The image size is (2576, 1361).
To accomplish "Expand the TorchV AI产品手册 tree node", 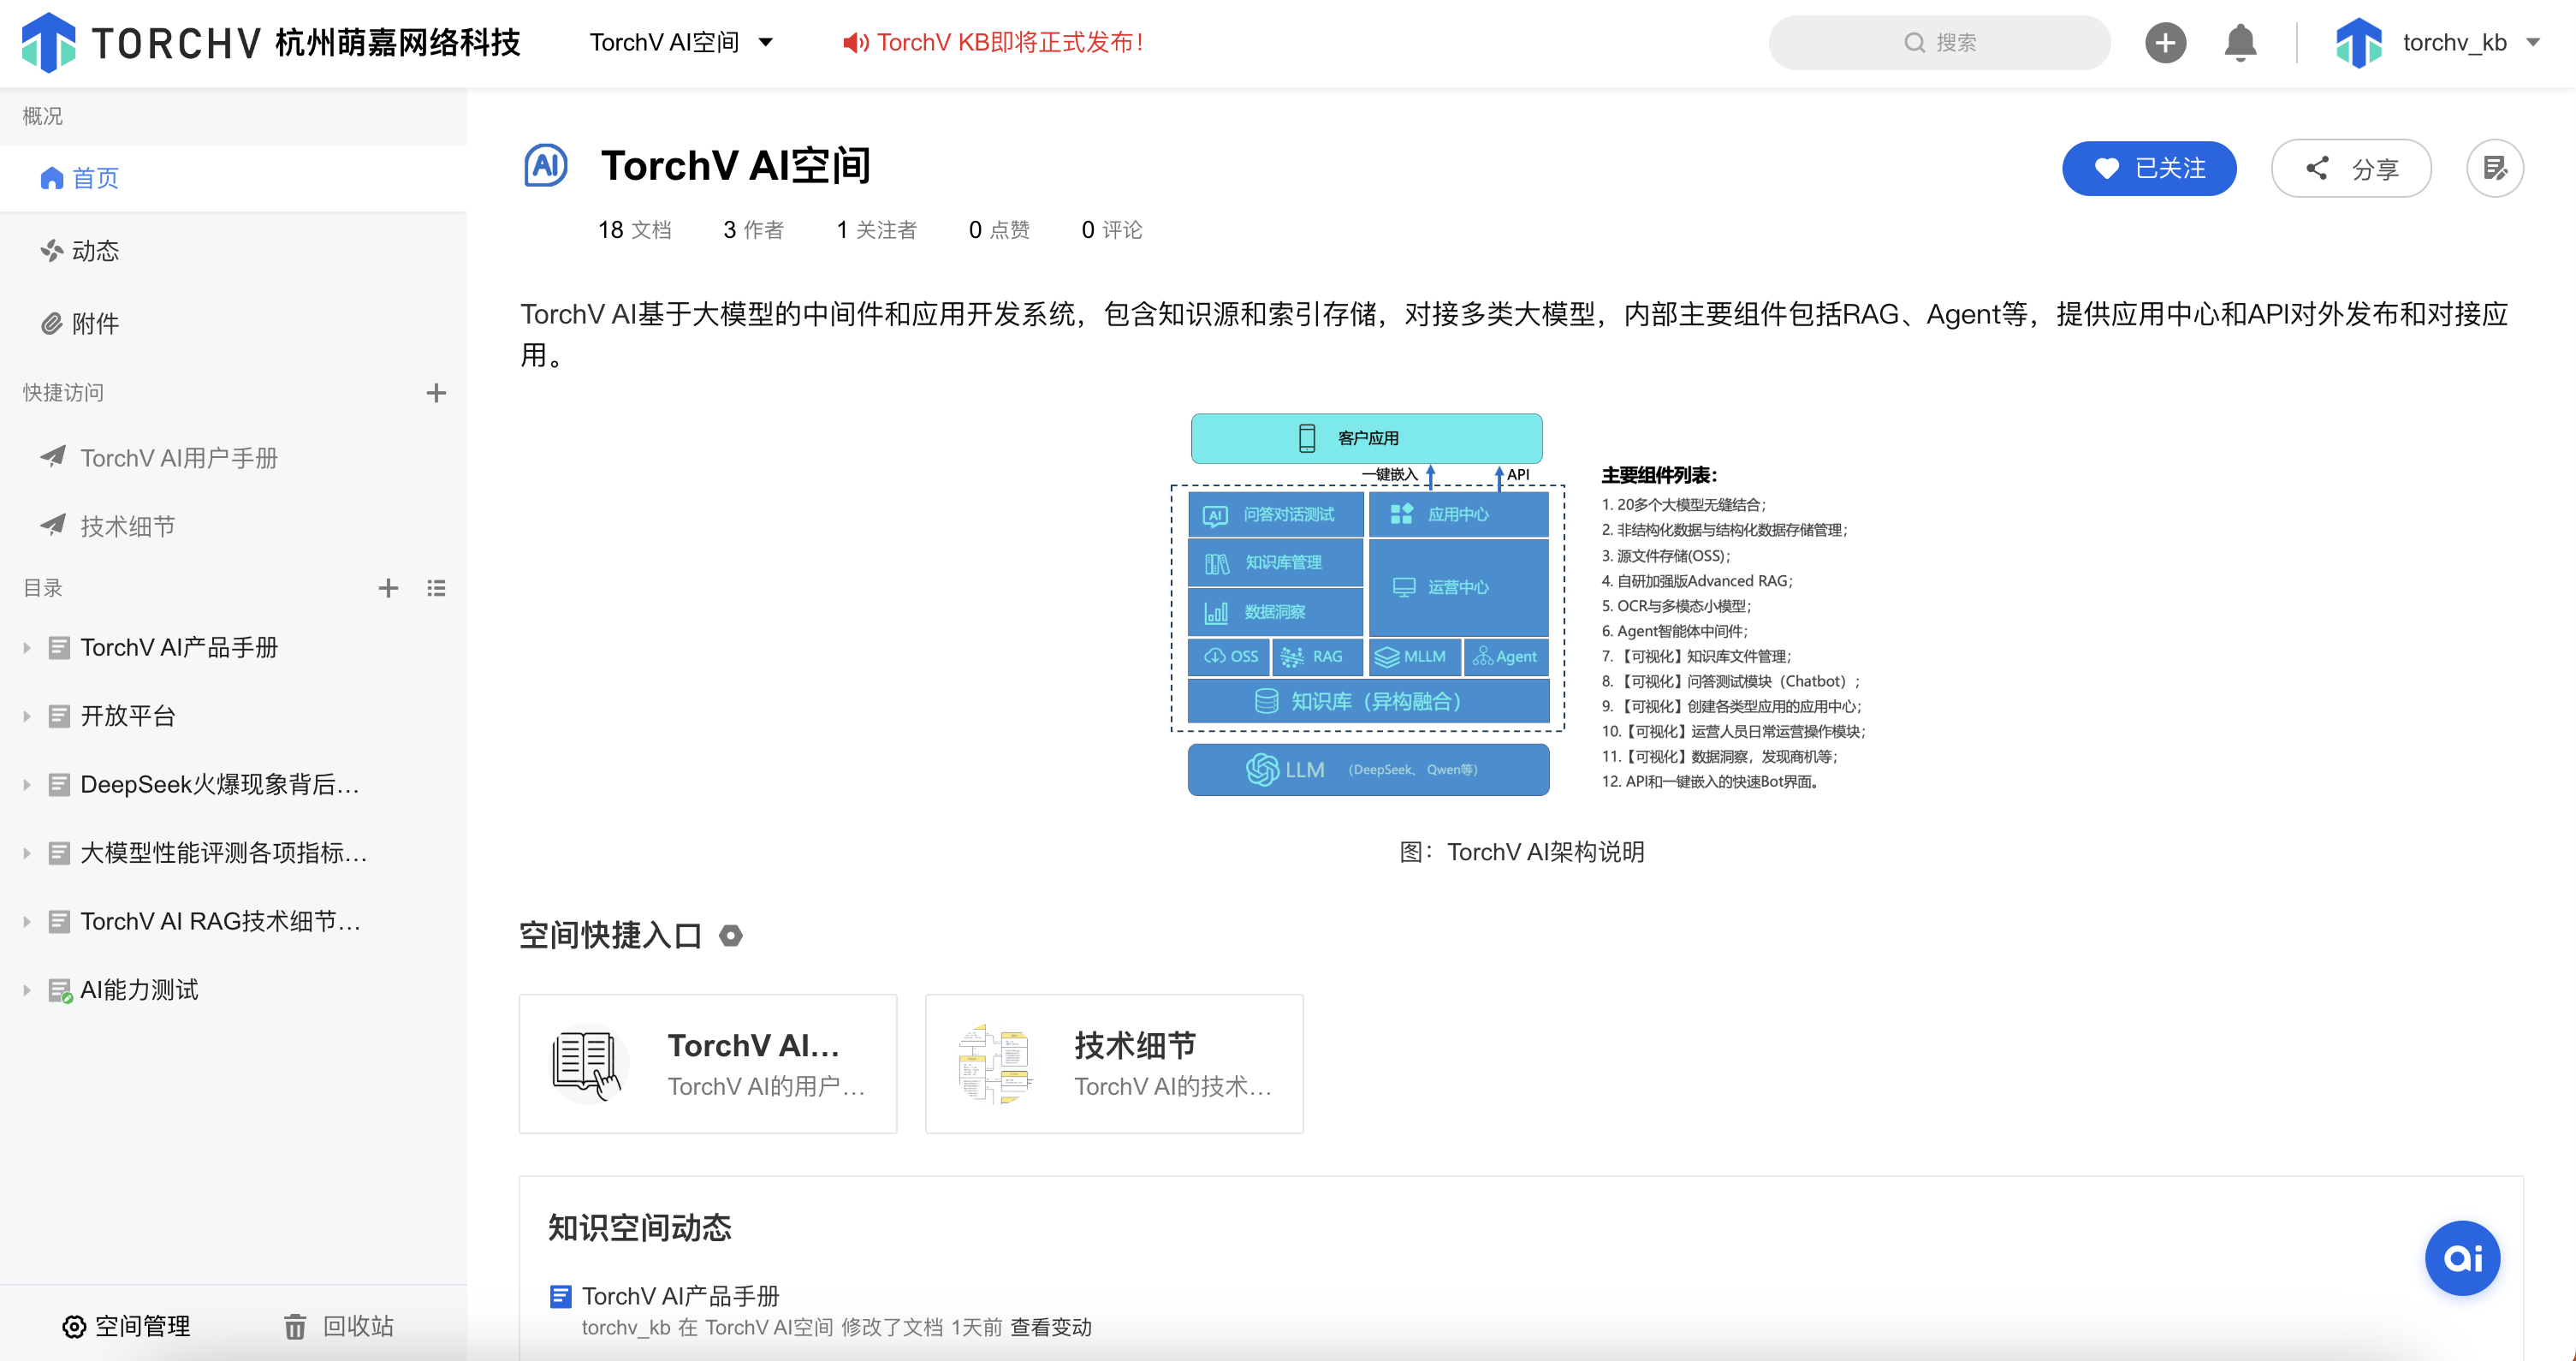I will (x=27, y=647).
